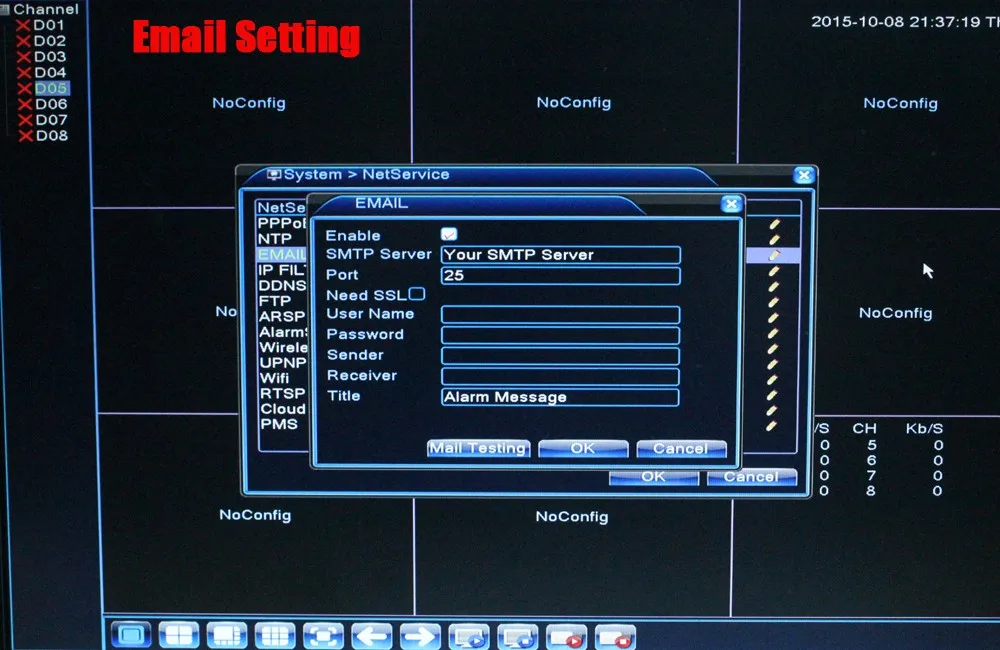Select ARSP in the NetService list
Viewport: 1000px width, 650px height.
[x=283, y=316]
